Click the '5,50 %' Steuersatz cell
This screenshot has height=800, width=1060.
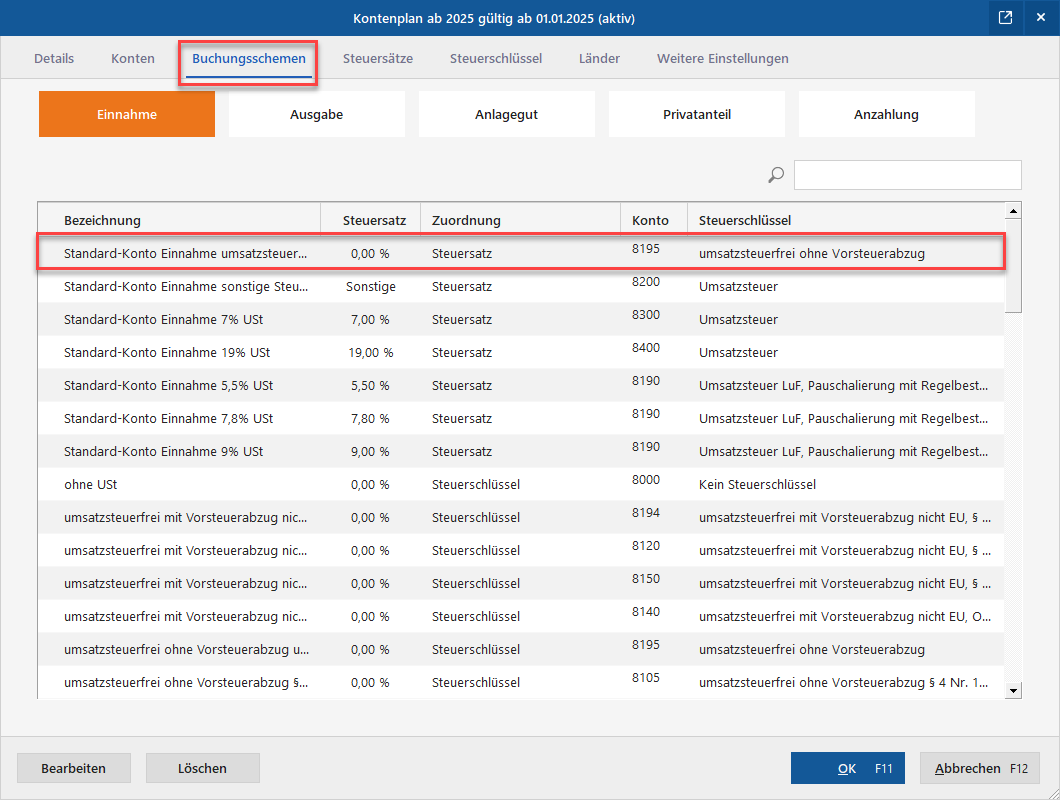(370, 385)
